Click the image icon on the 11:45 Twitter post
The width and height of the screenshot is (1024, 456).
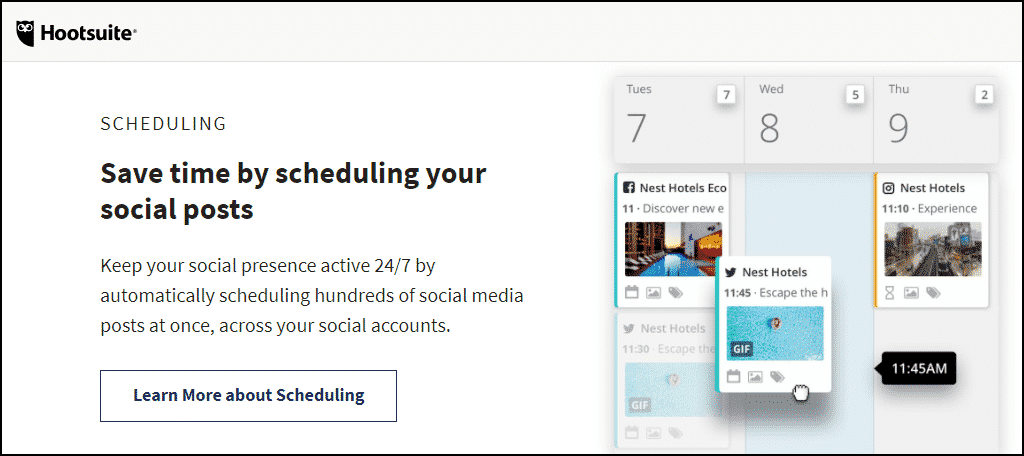(755, 377)
